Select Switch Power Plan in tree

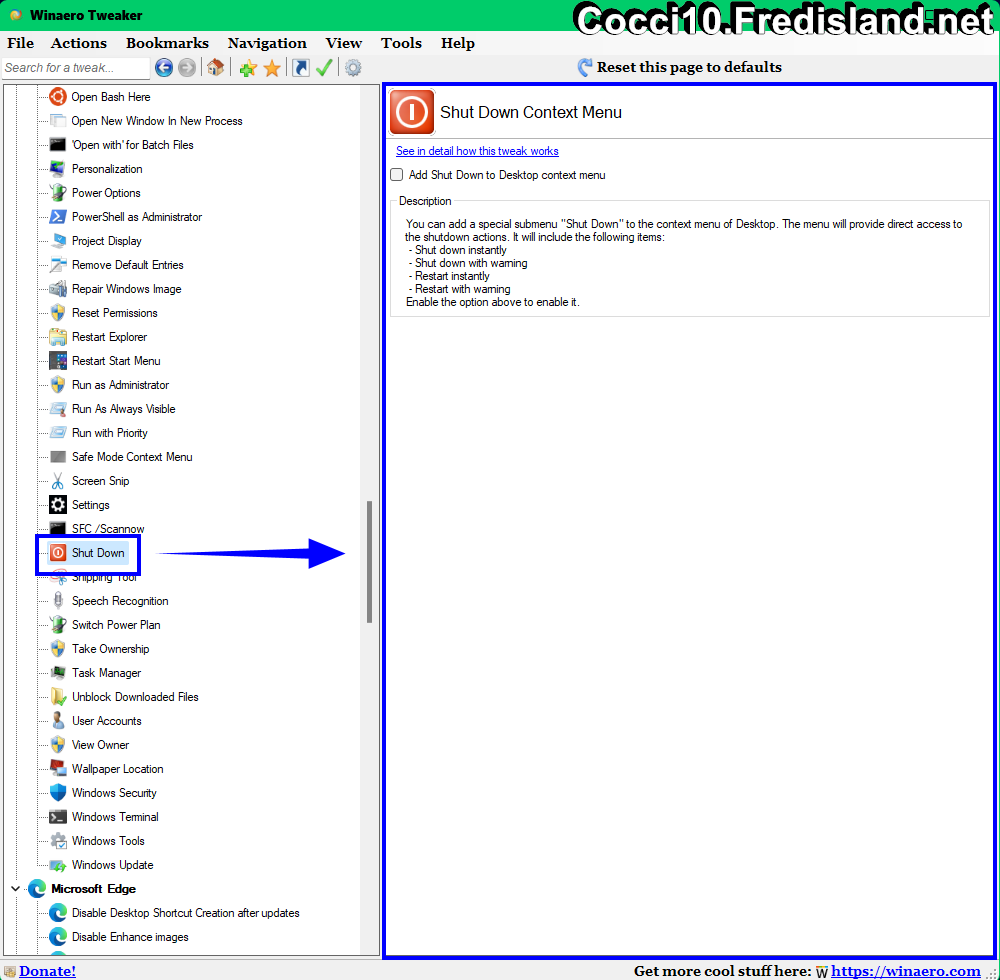pos(116,625)
